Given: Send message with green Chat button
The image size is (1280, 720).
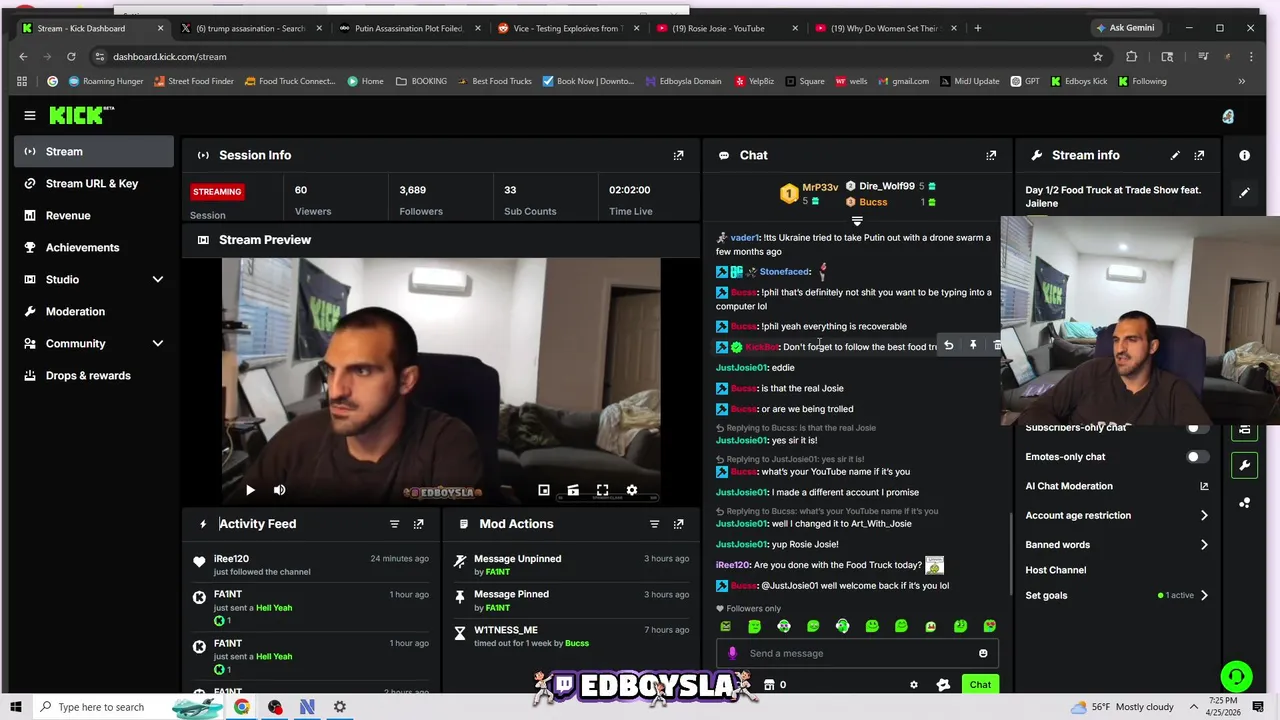Looking at the screenshot, I should (980, 685).
